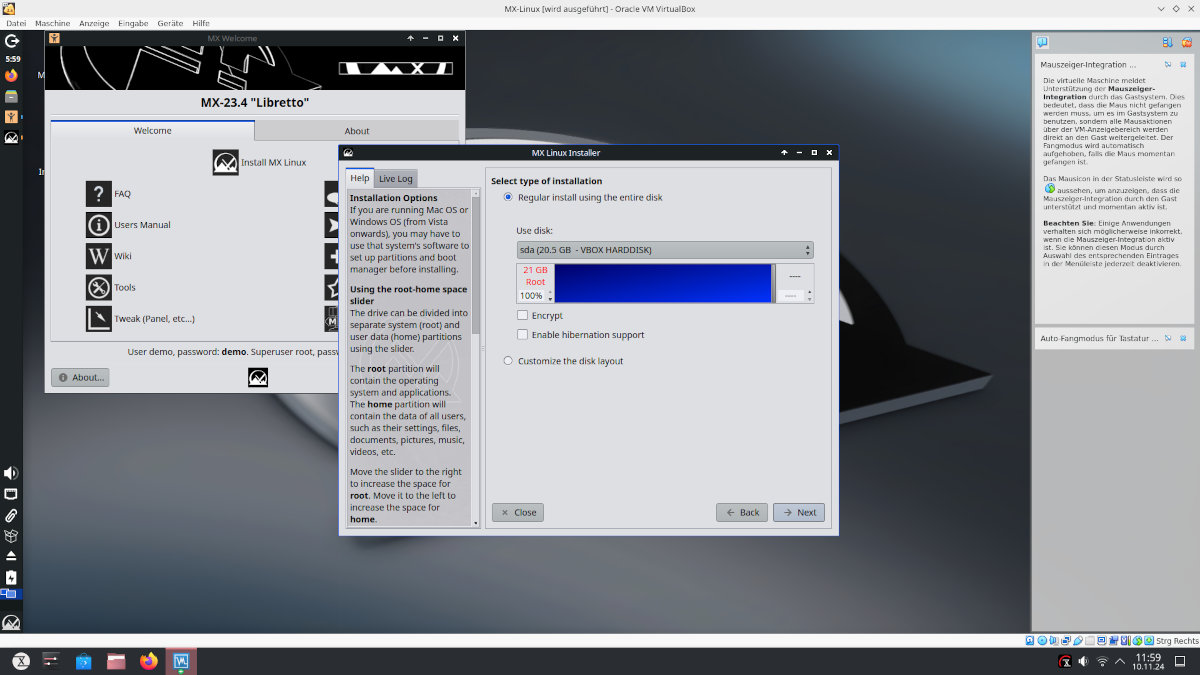Image resolution: width=1200 pixels, height=675 pixels.
Task: Click the host Wi-Fi tray icon
Action: (1102, 662)
